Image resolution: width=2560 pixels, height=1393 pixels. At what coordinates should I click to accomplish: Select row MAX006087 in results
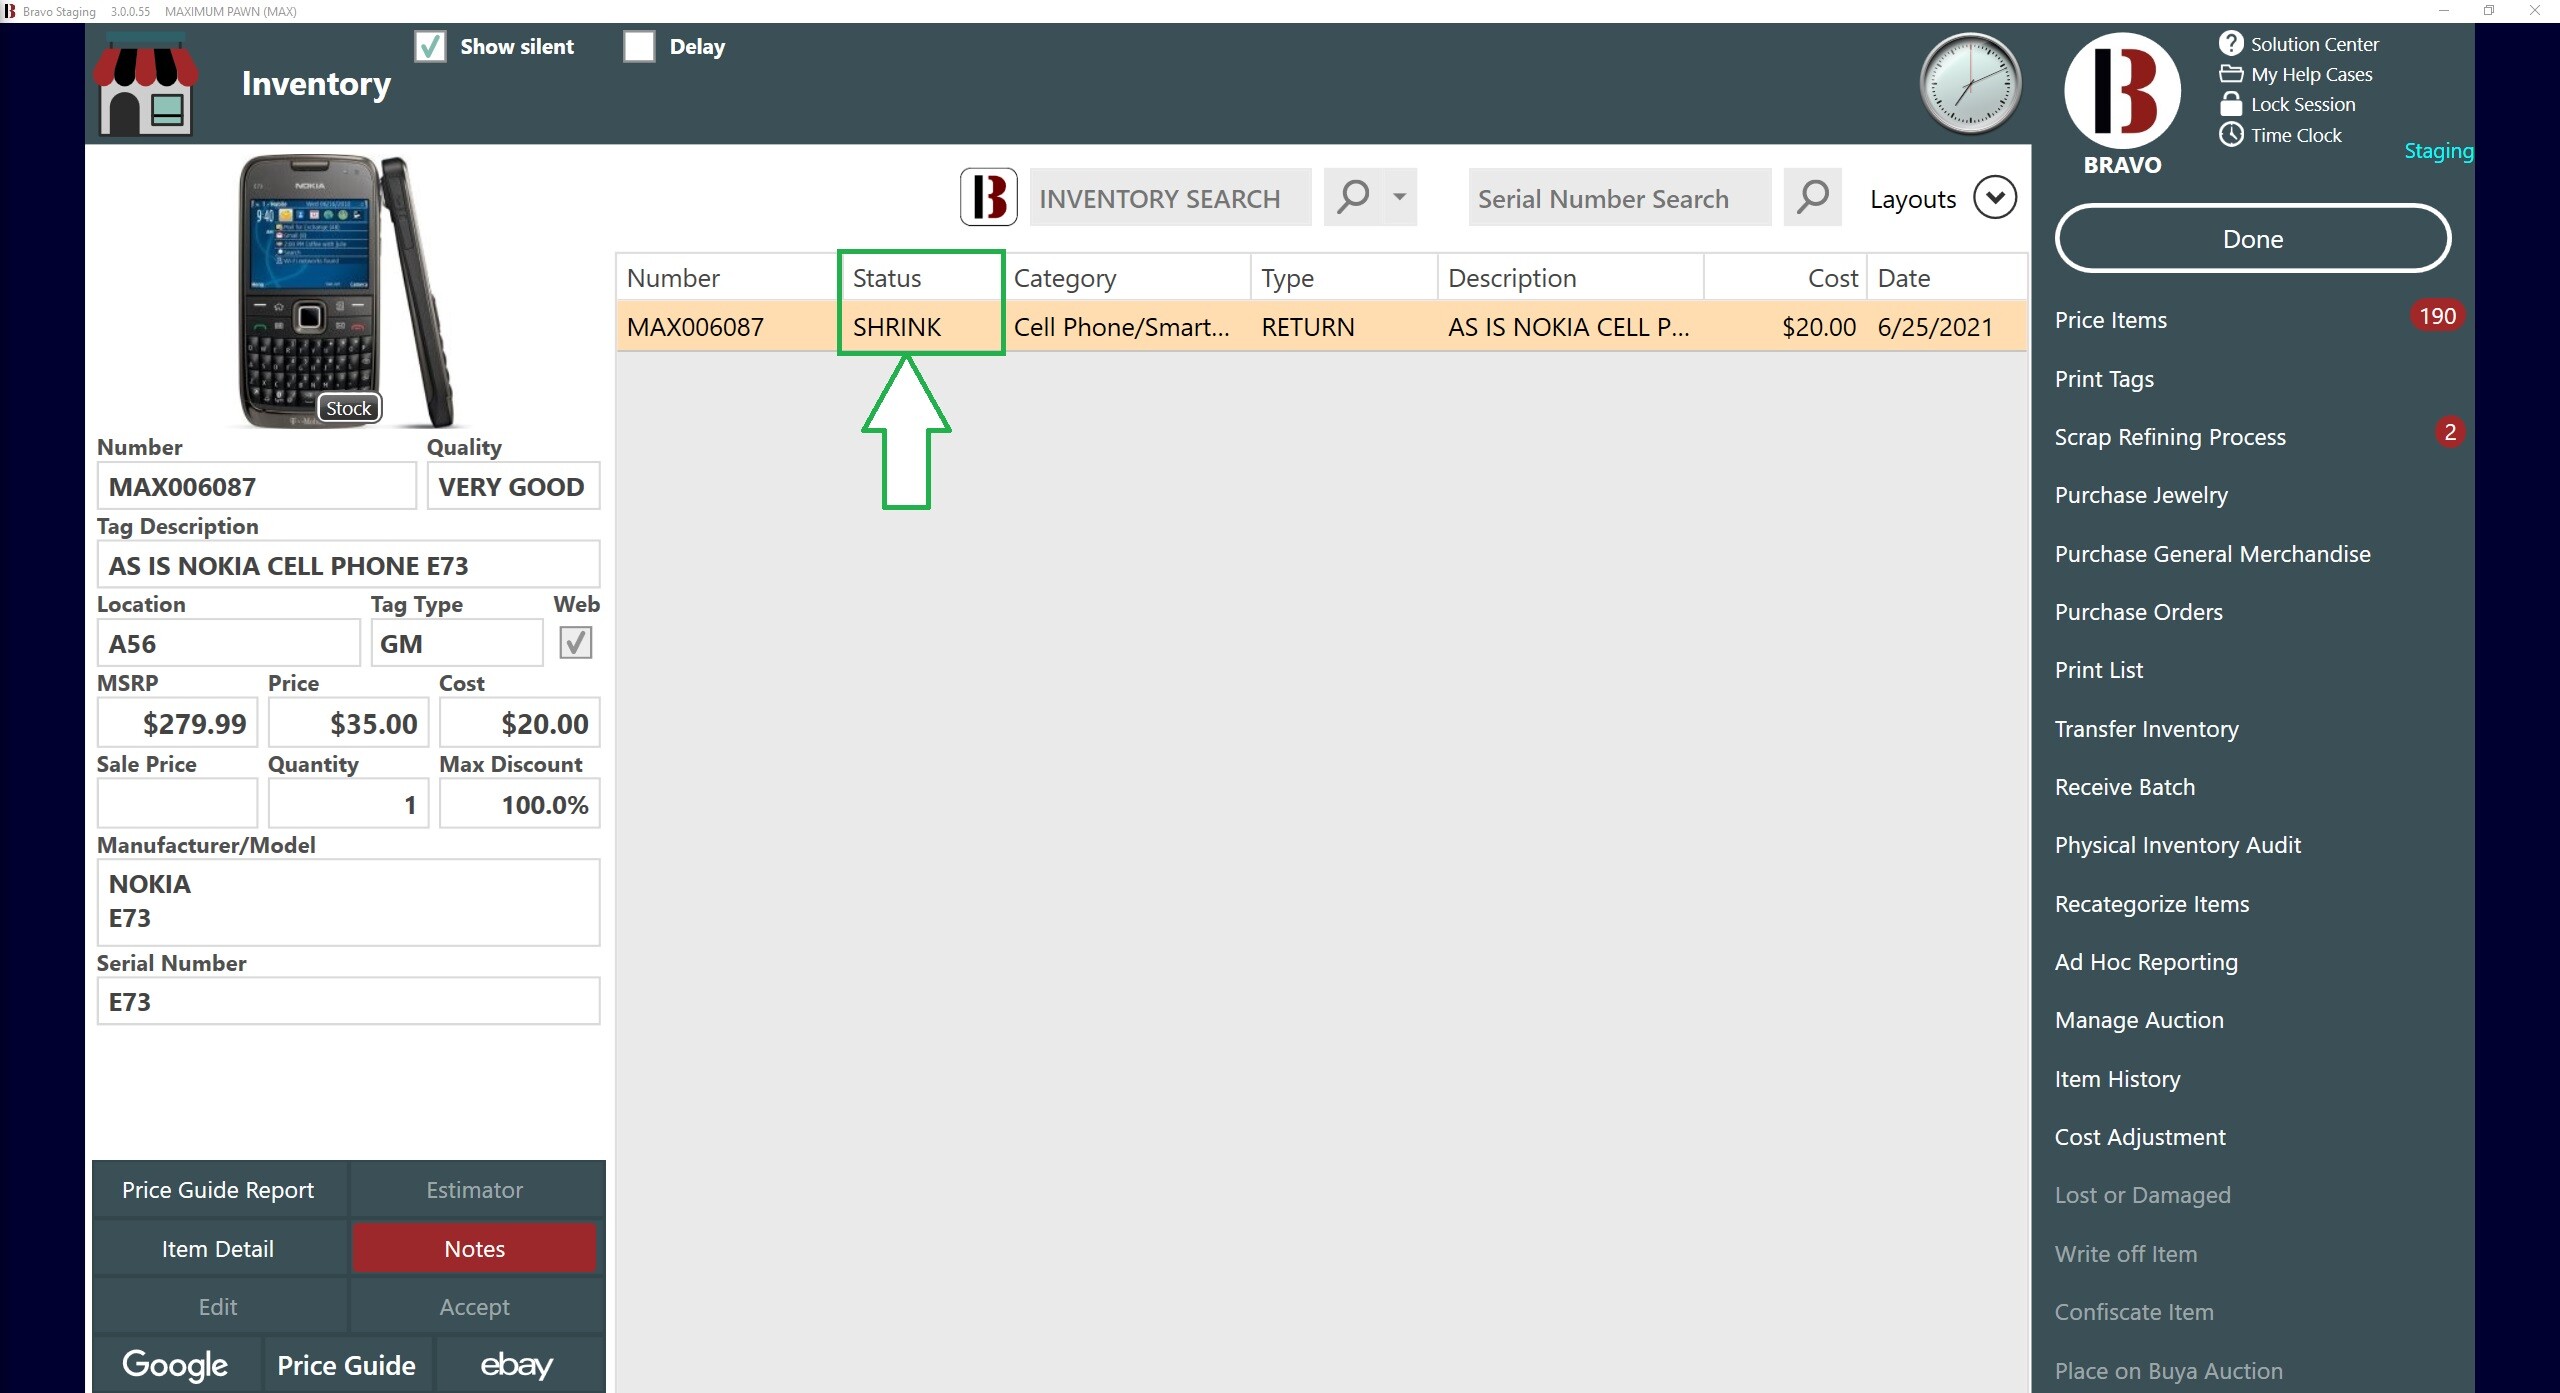click(x=1322, y=327)
